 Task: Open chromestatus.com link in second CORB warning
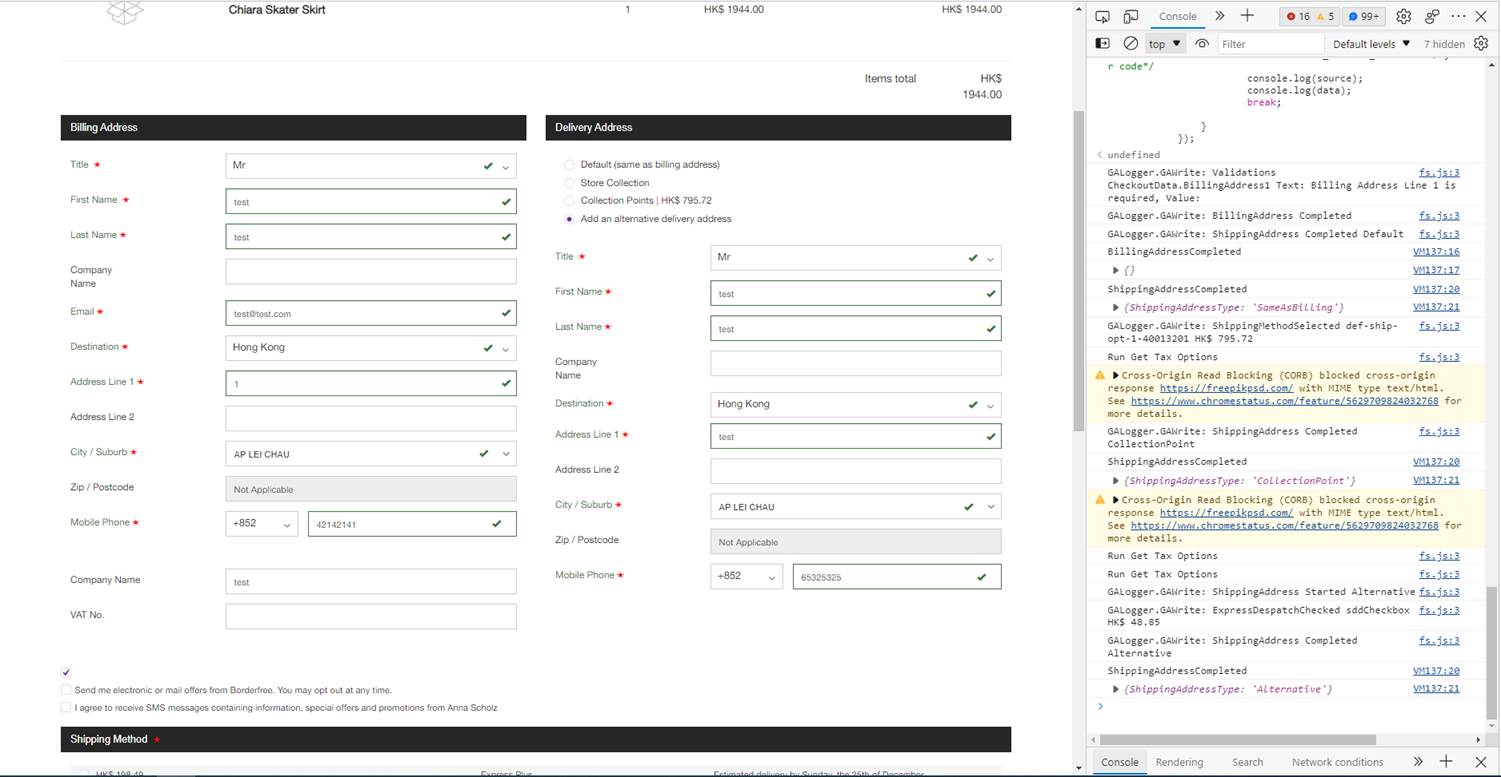coord(1284,525)
